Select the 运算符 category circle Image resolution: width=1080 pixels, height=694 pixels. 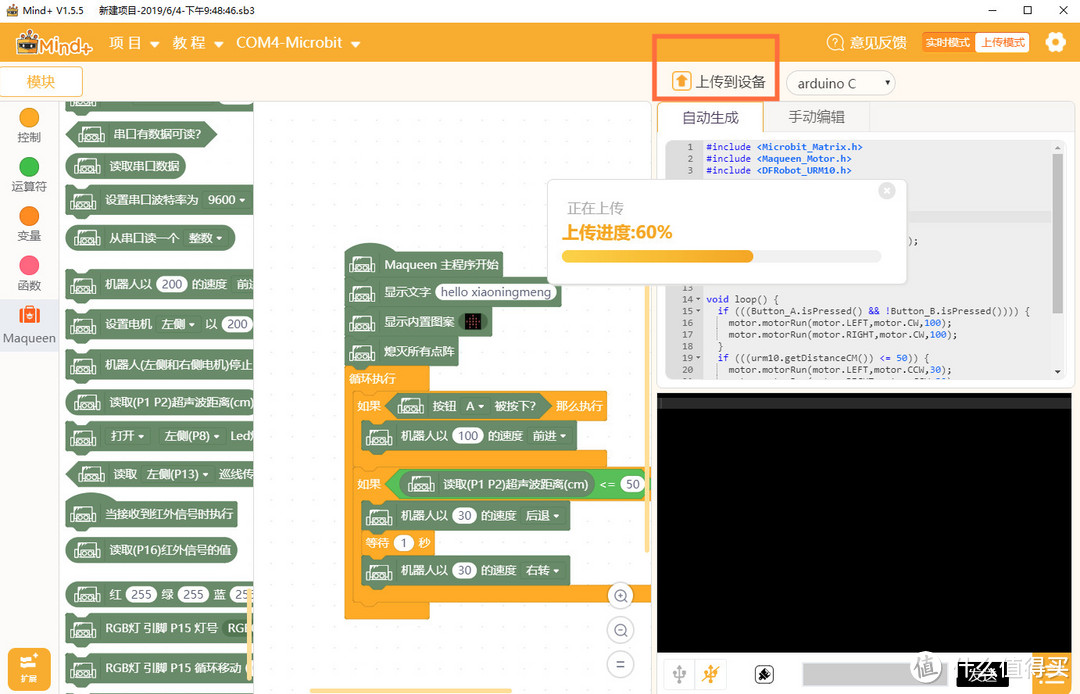point(29,167)
